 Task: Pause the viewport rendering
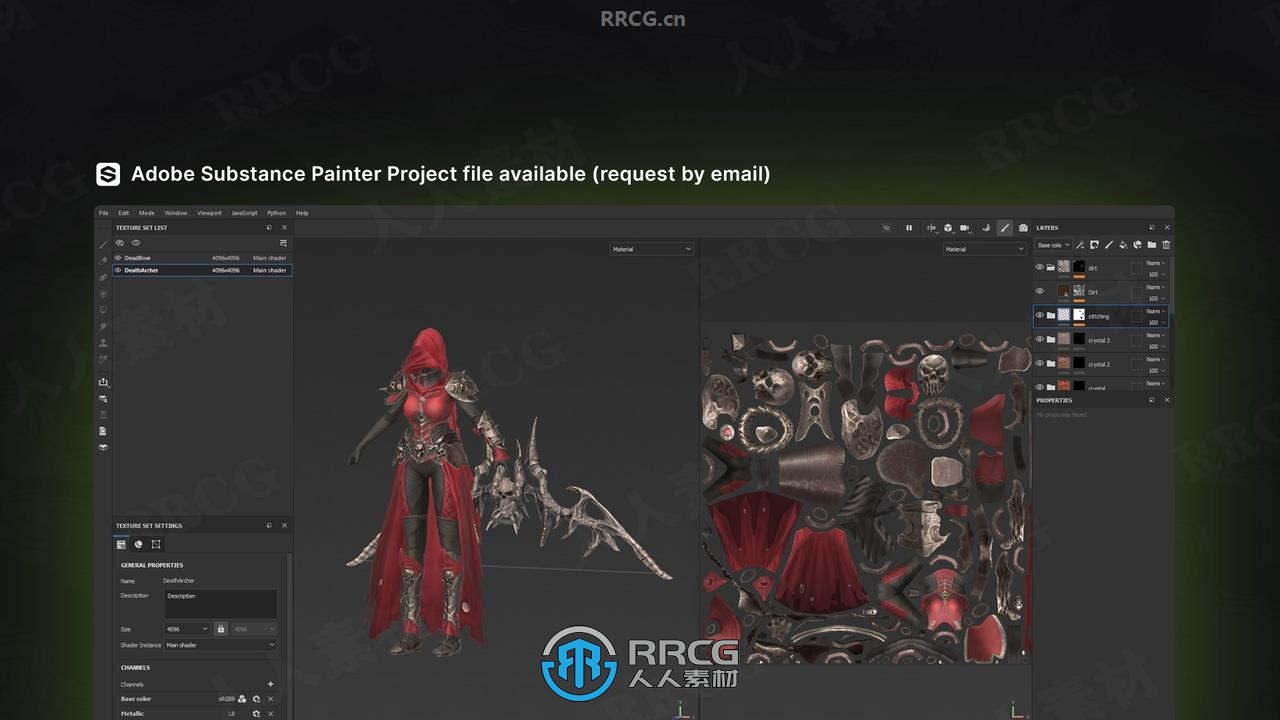tap(909, 228)
